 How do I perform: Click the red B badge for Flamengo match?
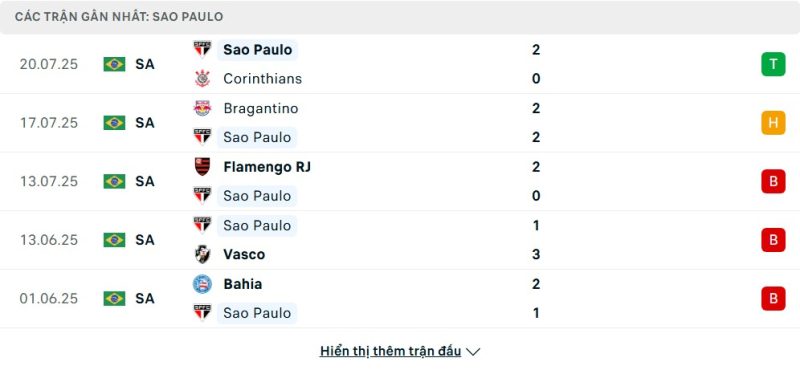coord(773,181)
